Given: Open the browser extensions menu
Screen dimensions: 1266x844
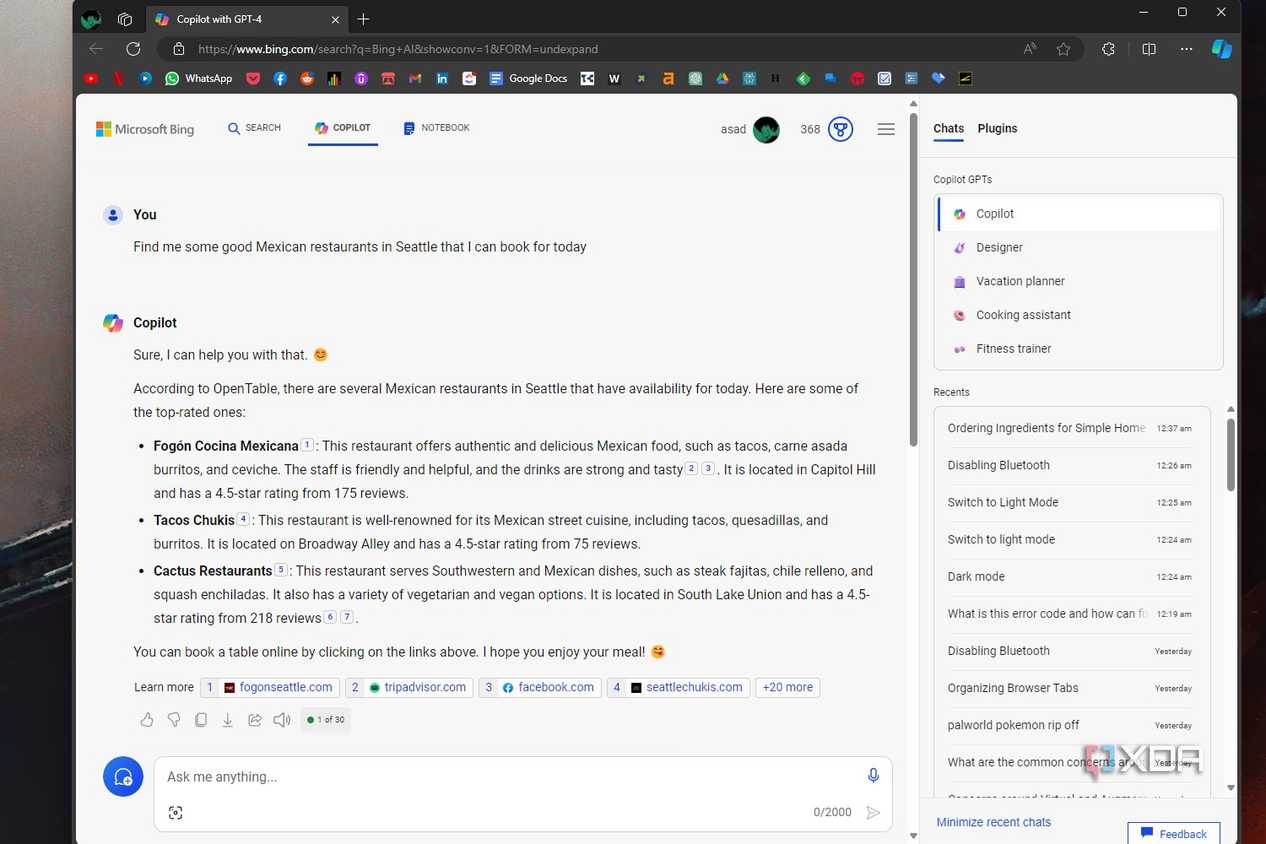Looking at the screenshot, I should point(1108,48).
